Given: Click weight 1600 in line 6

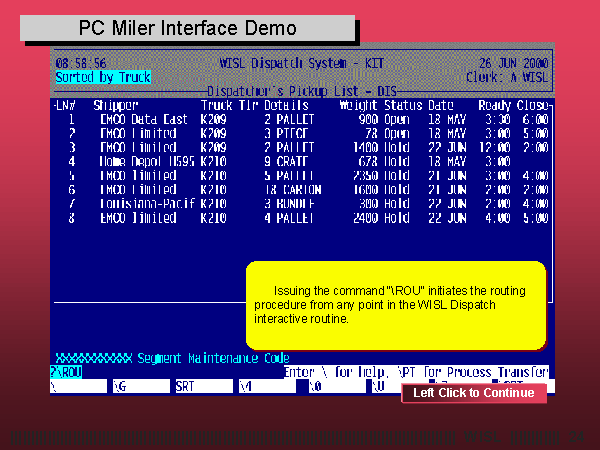Looking at the screenshot, I should [x=365, y=189].
